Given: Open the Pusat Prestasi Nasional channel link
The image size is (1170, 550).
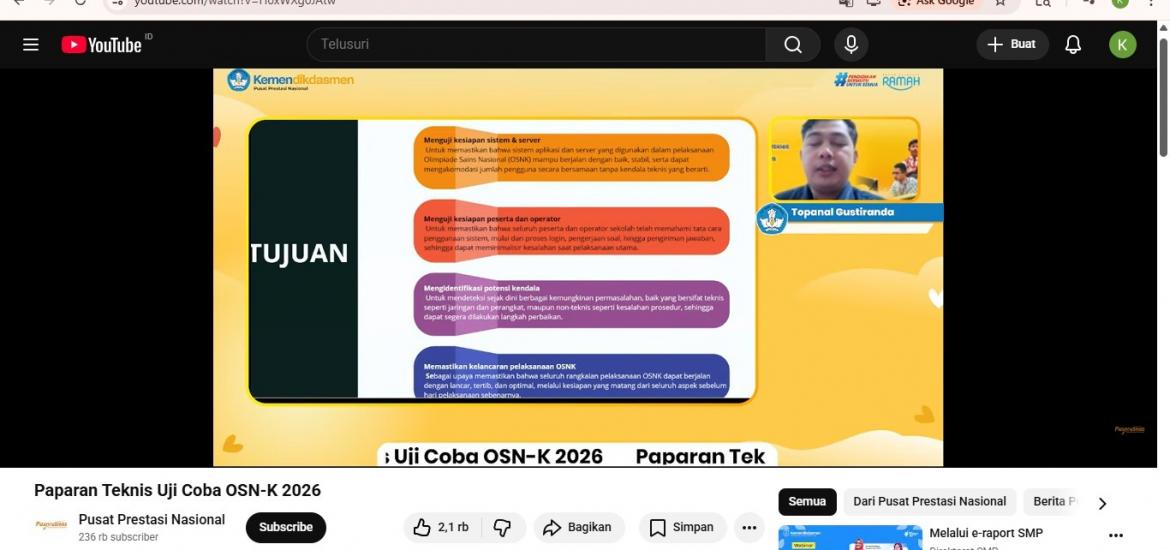Looking at the screenshot, I should (151, 519).
